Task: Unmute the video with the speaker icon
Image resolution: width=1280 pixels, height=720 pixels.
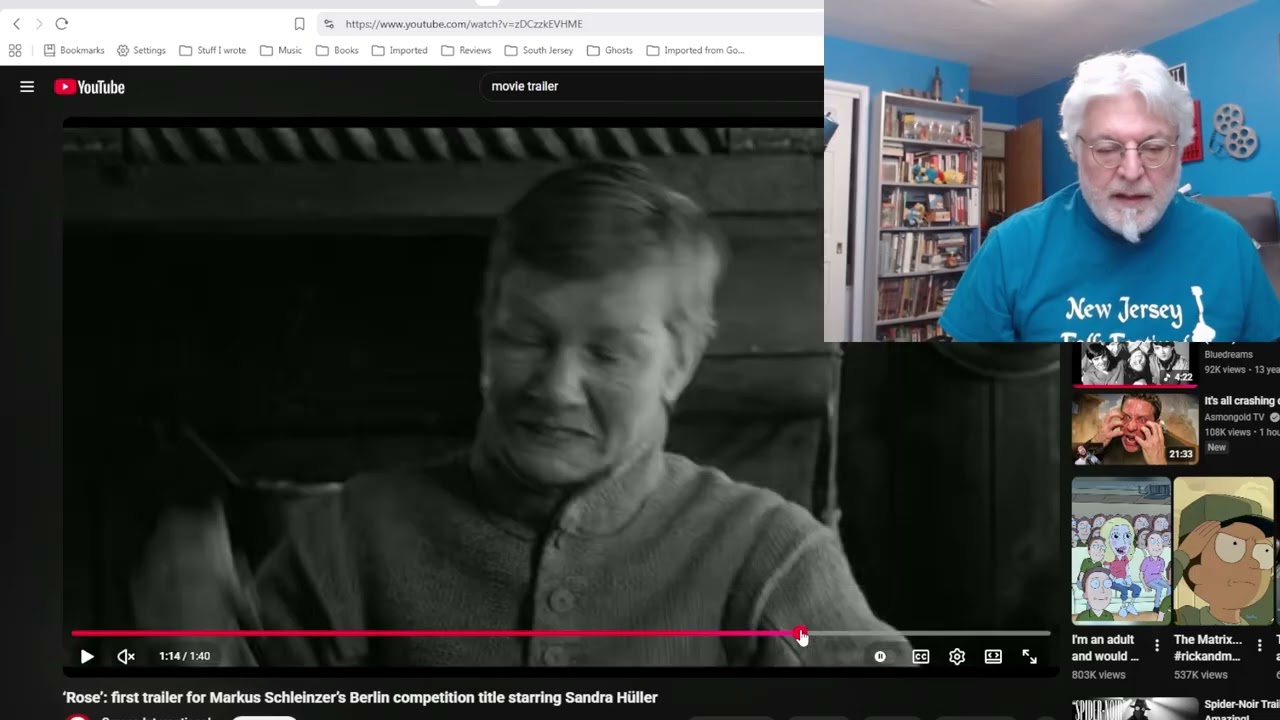Action: coord(126,656)
